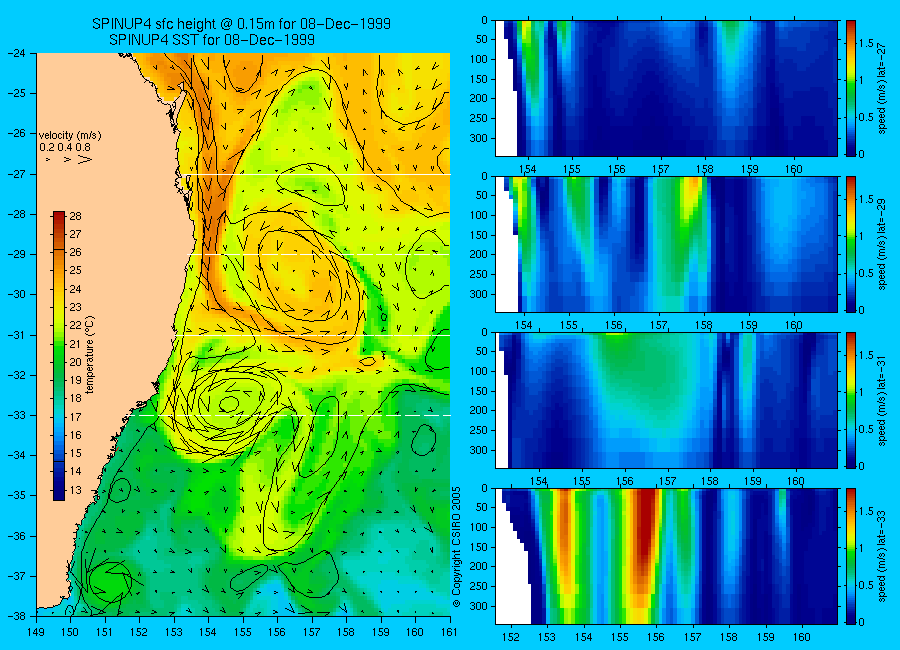Image resolution: width=900 pixels, height=650 pixels.
Task: Click the "157" longitude tick under the lat=-33 section
Action: tap(692, 637)
